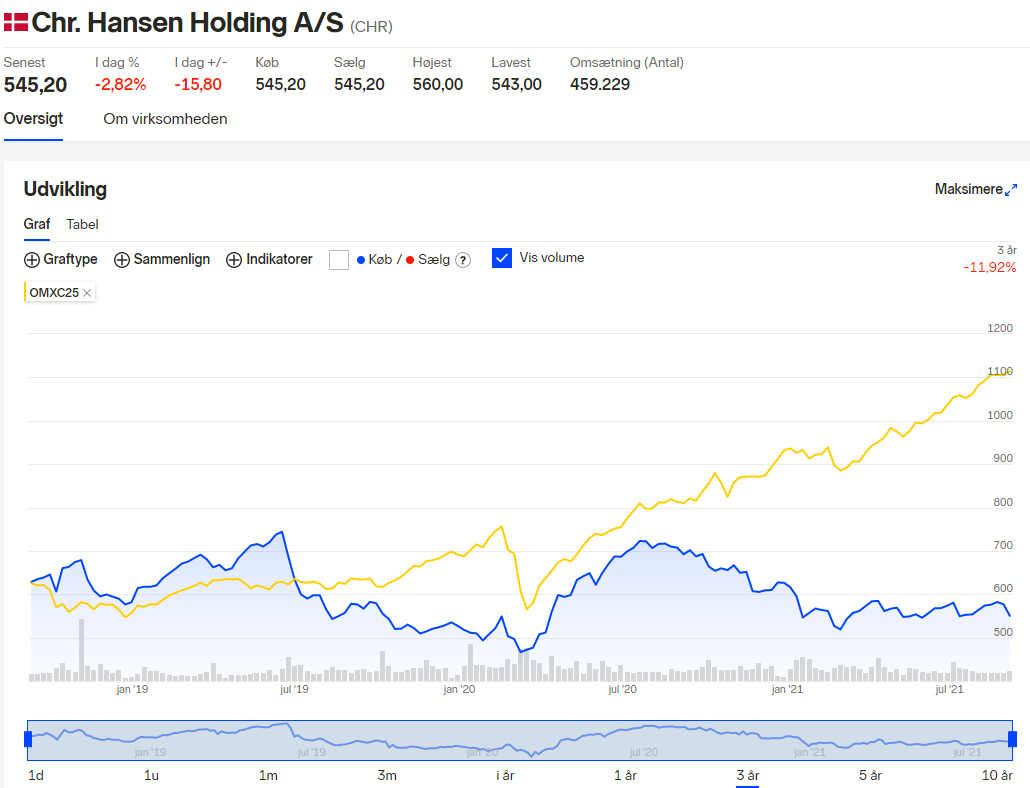Choose the 1m time range
Viewport: 1030px width, 788px height.
[x=268, y=776]
